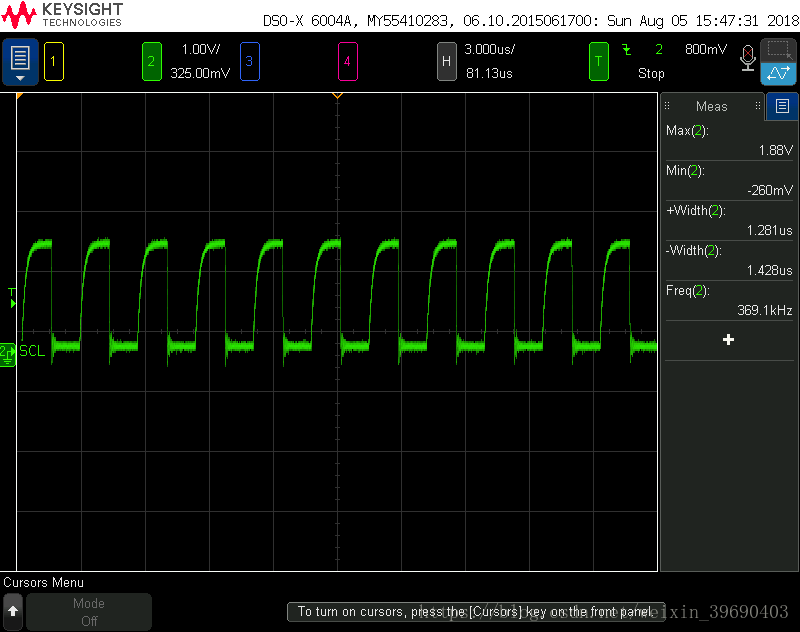Click the trigger level T marker on the left edge
Screen dimensions: 800x632
coord(12,297)
